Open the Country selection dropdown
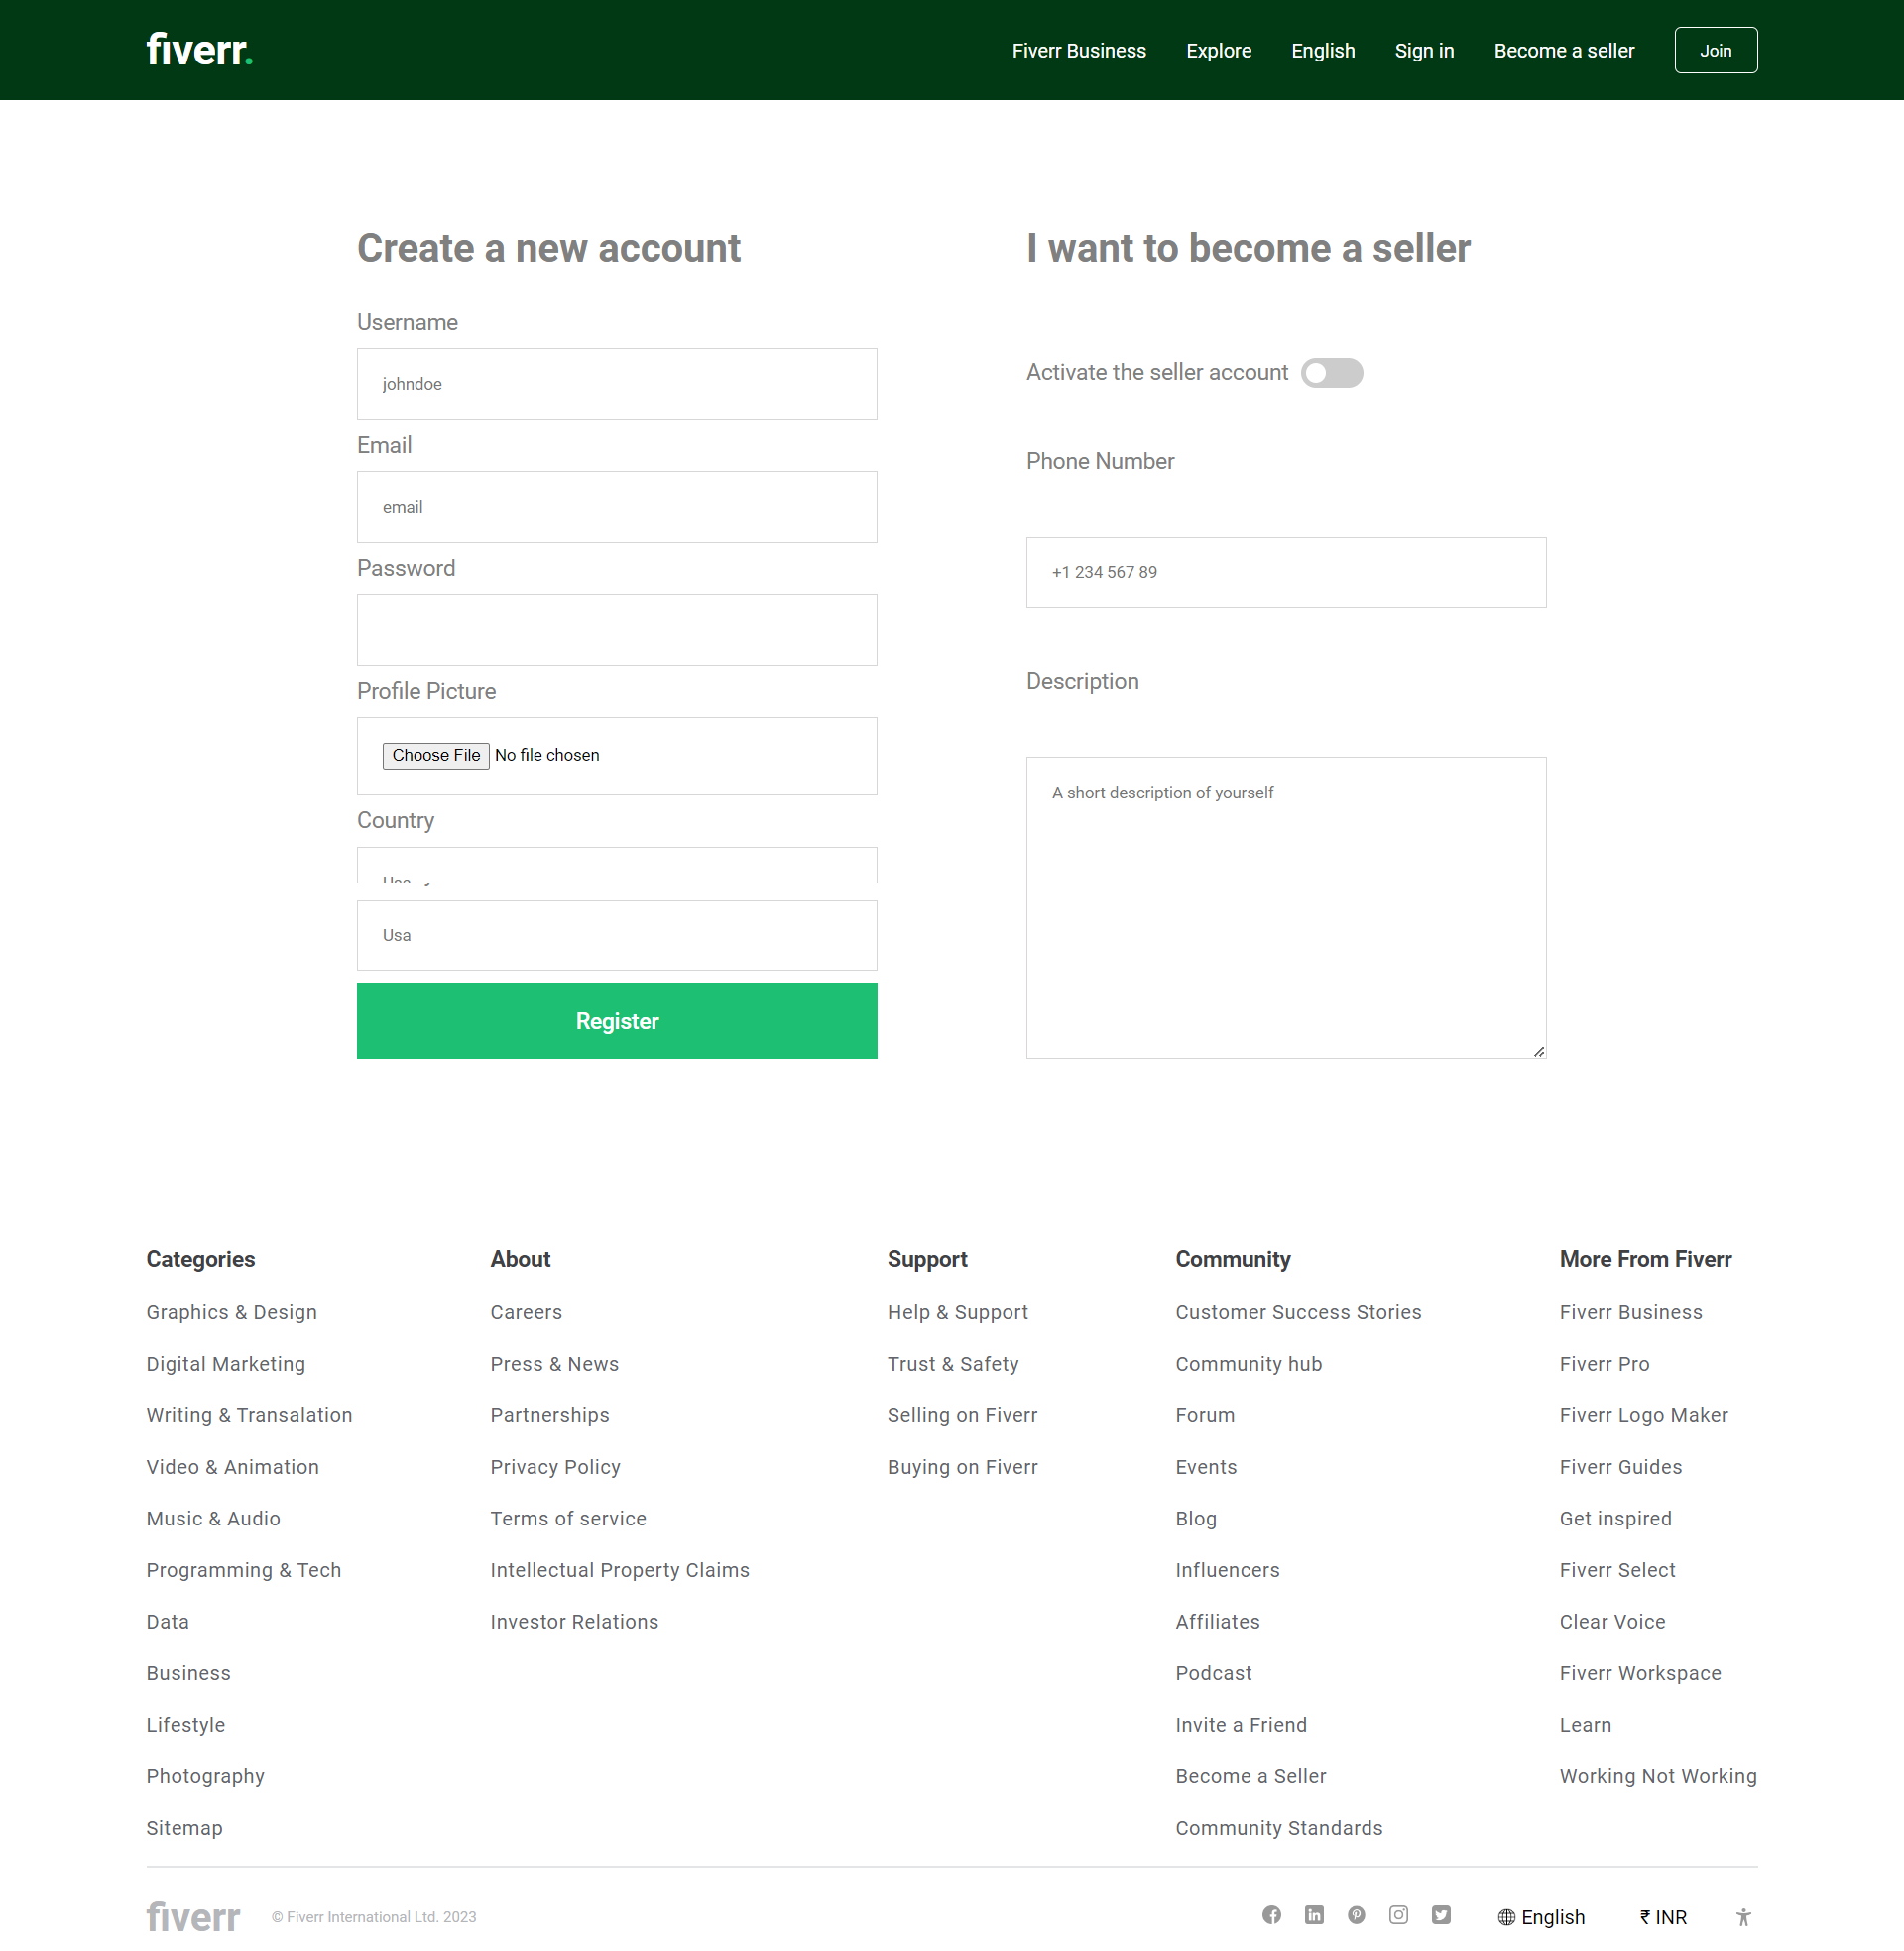The width and height of the screenshot is (1904, 1951). pyautogui.click(x=617, y=872)
